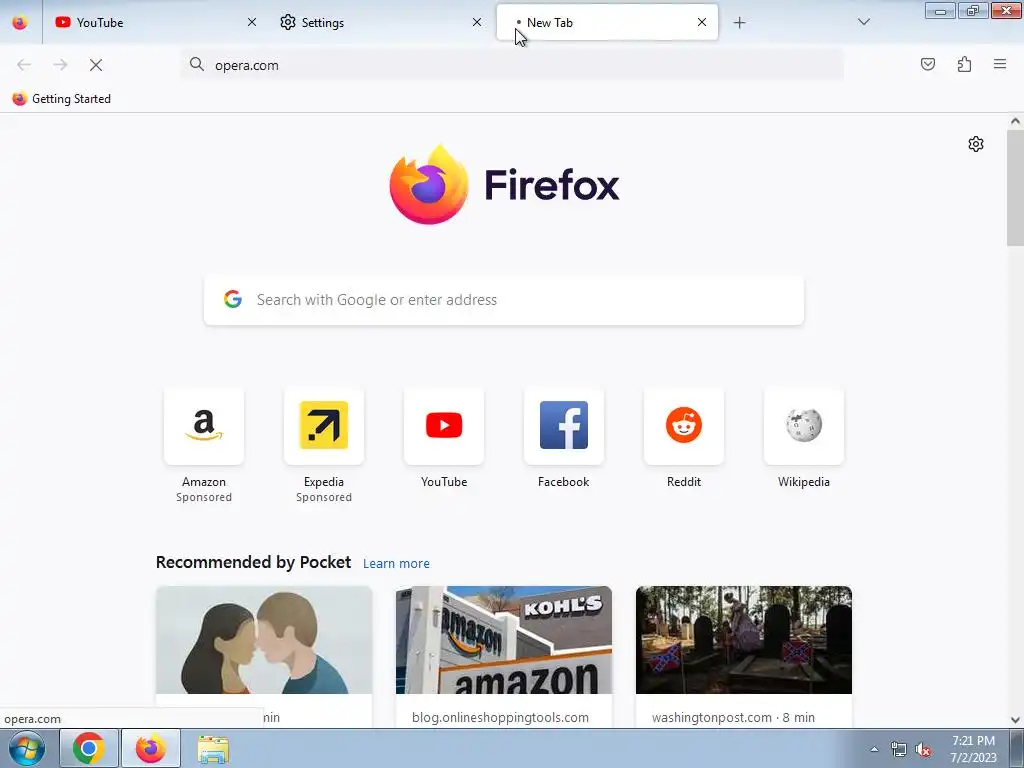
Task: Go forward one page
Action: pyautogui.click(x=60, y=65)
